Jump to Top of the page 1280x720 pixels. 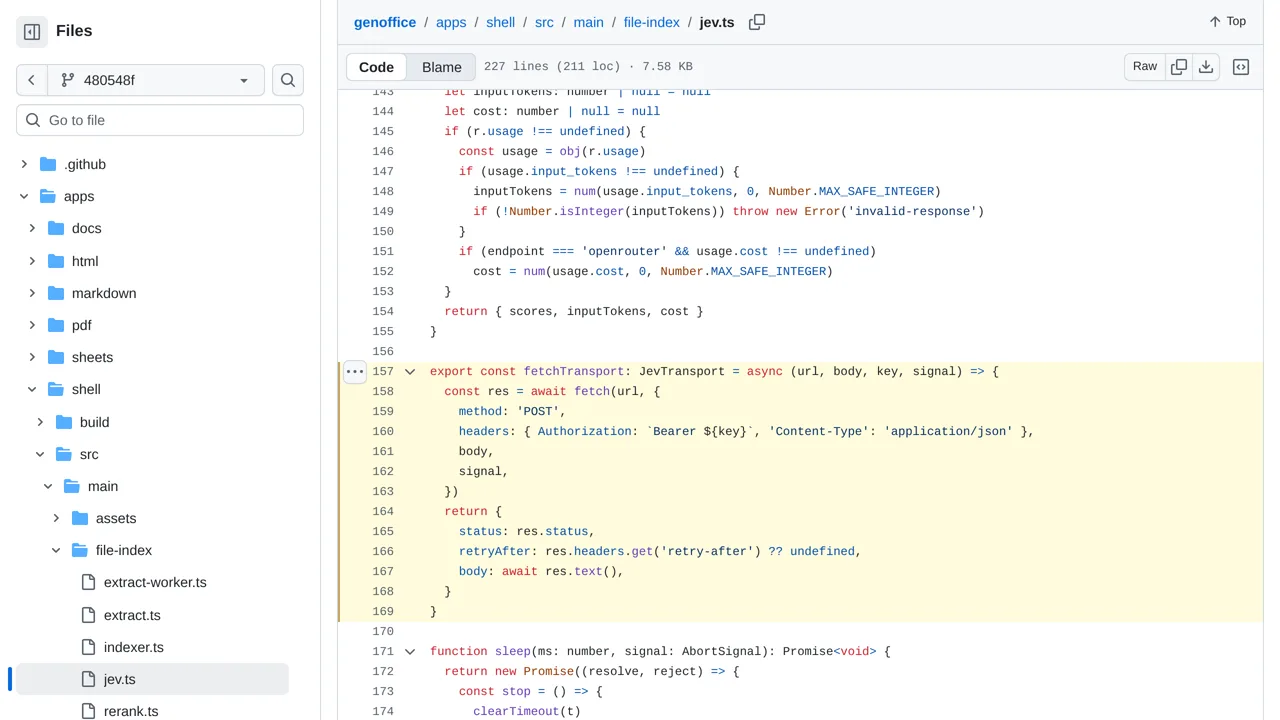point(1228,21)
